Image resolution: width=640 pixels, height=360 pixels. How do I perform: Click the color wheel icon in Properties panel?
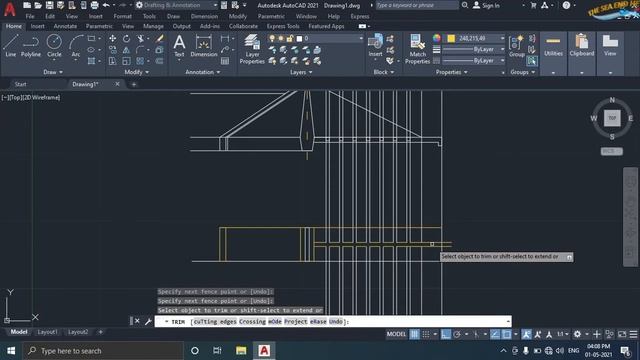point(436,38)
